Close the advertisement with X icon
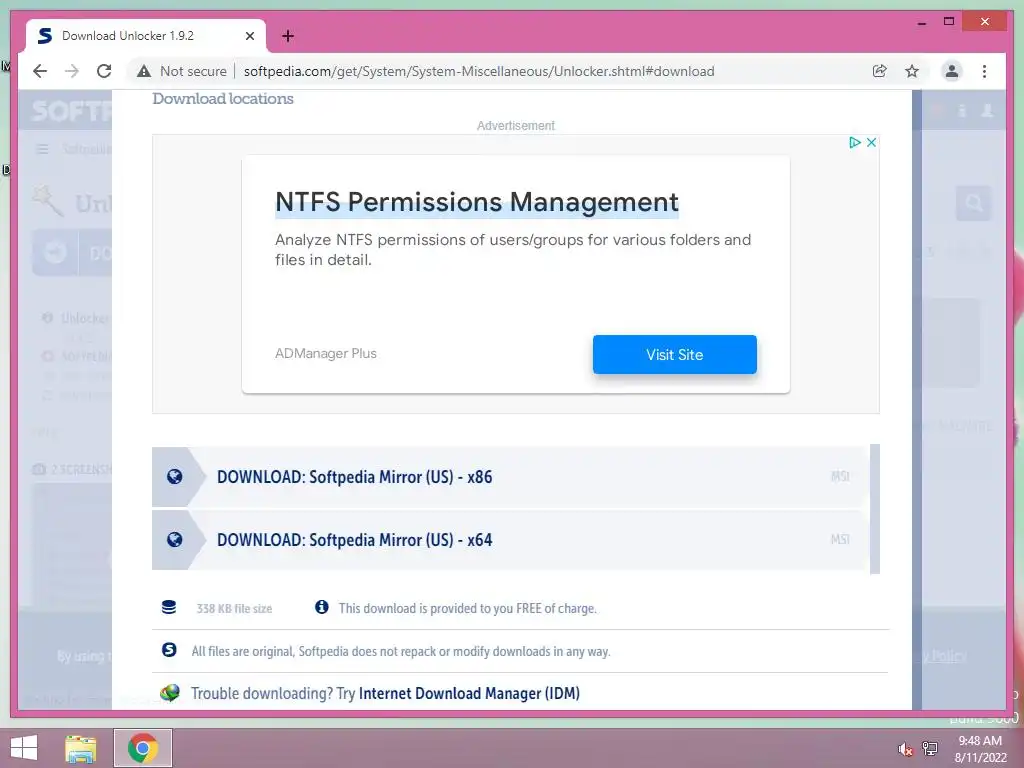Image resolution: width=1024 pixels, height=768 pixels. point(871,142)
